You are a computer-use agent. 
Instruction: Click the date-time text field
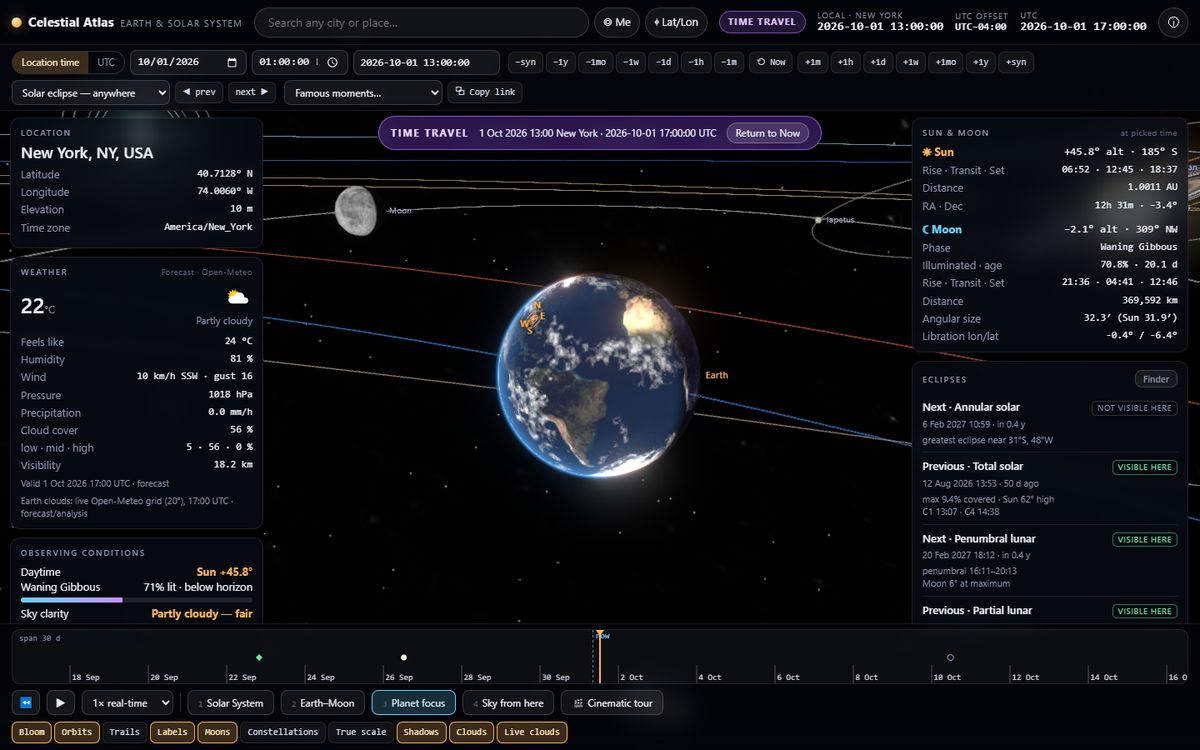426,62
